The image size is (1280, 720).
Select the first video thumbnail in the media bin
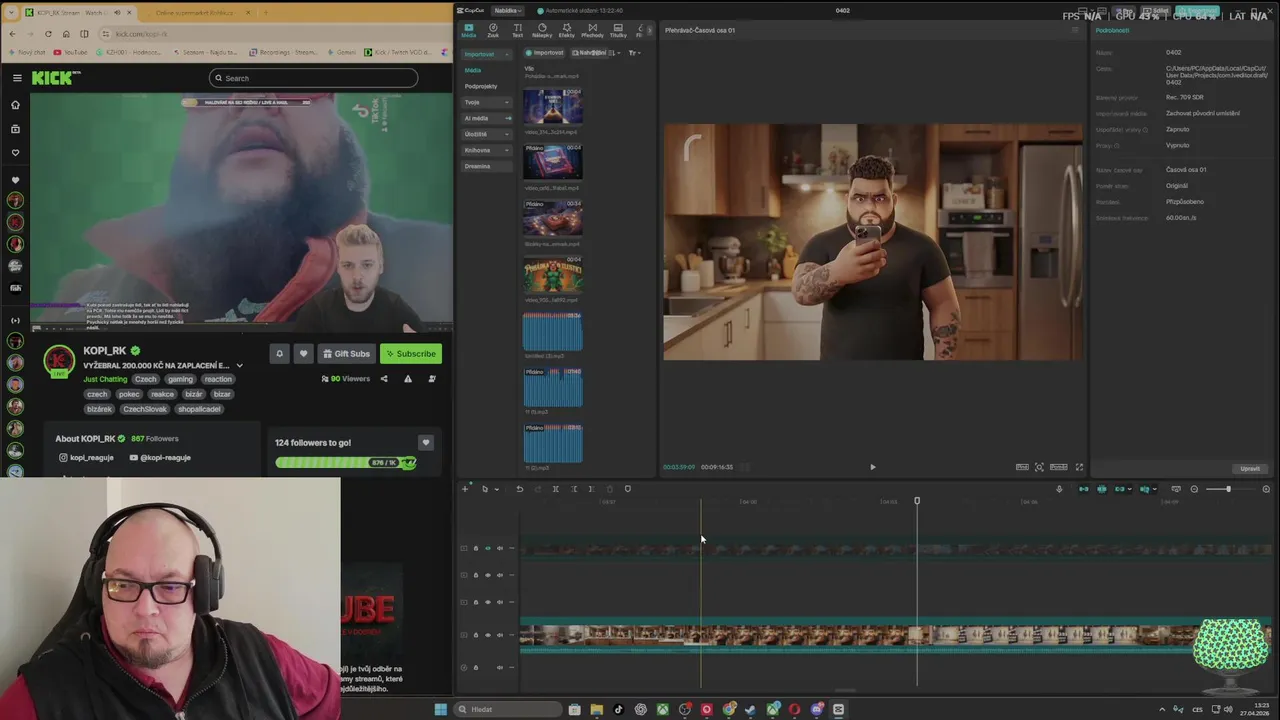[553, 106]
